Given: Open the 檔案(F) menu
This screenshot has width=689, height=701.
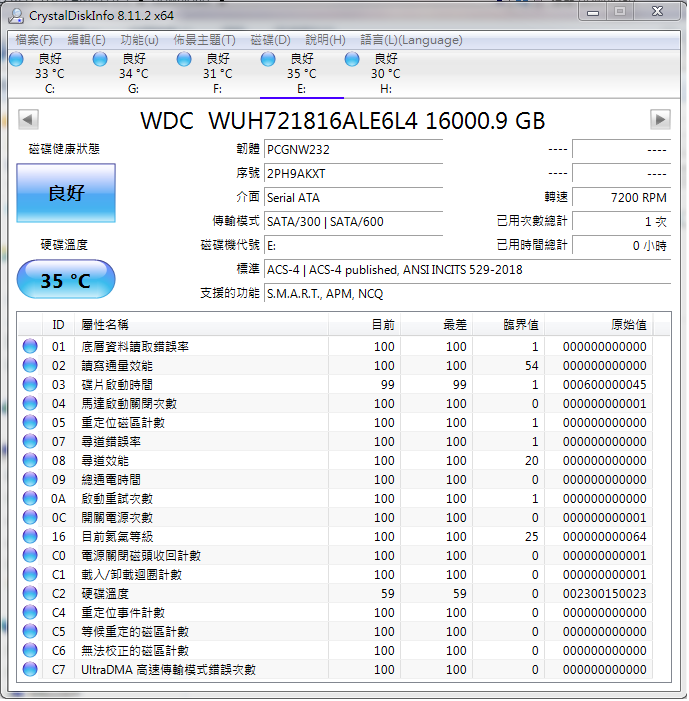Looking at the screenshot, I should pyautogui.click(x=34, y=40).
